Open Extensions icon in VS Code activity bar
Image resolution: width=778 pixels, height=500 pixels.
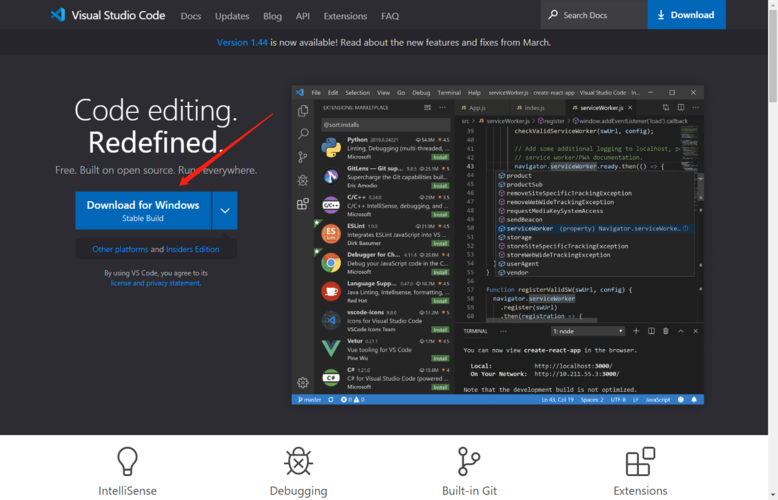[303, 204]
